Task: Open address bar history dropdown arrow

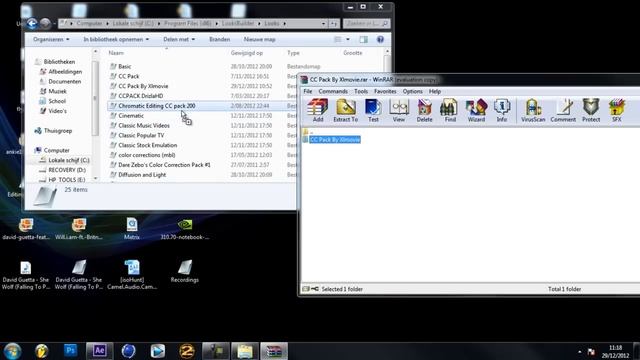Action: [x=323, y=24]
